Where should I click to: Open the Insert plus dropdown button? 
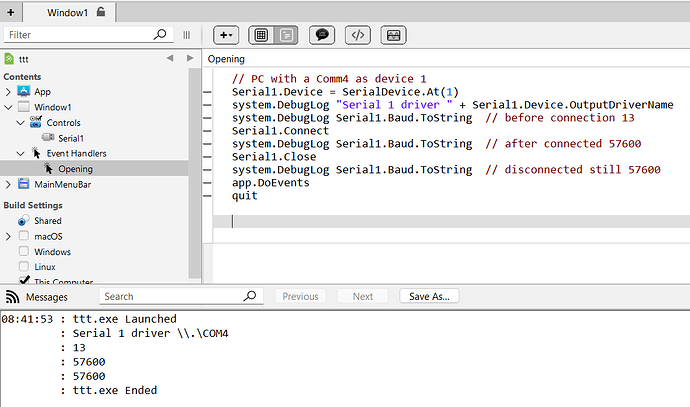(x=226, y=35)
